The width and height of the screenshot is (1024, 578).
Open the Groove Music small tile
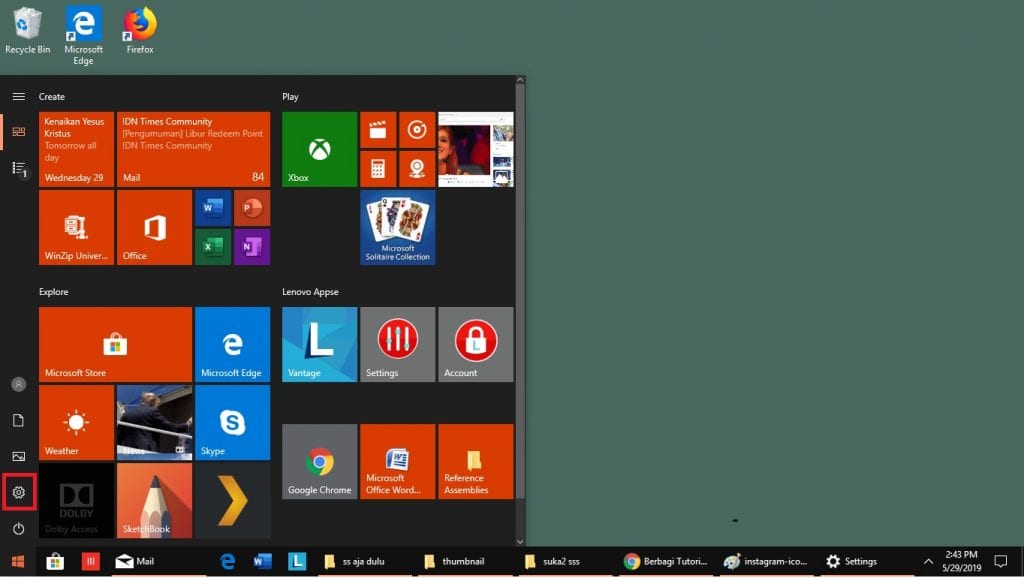tap(417, 130)
